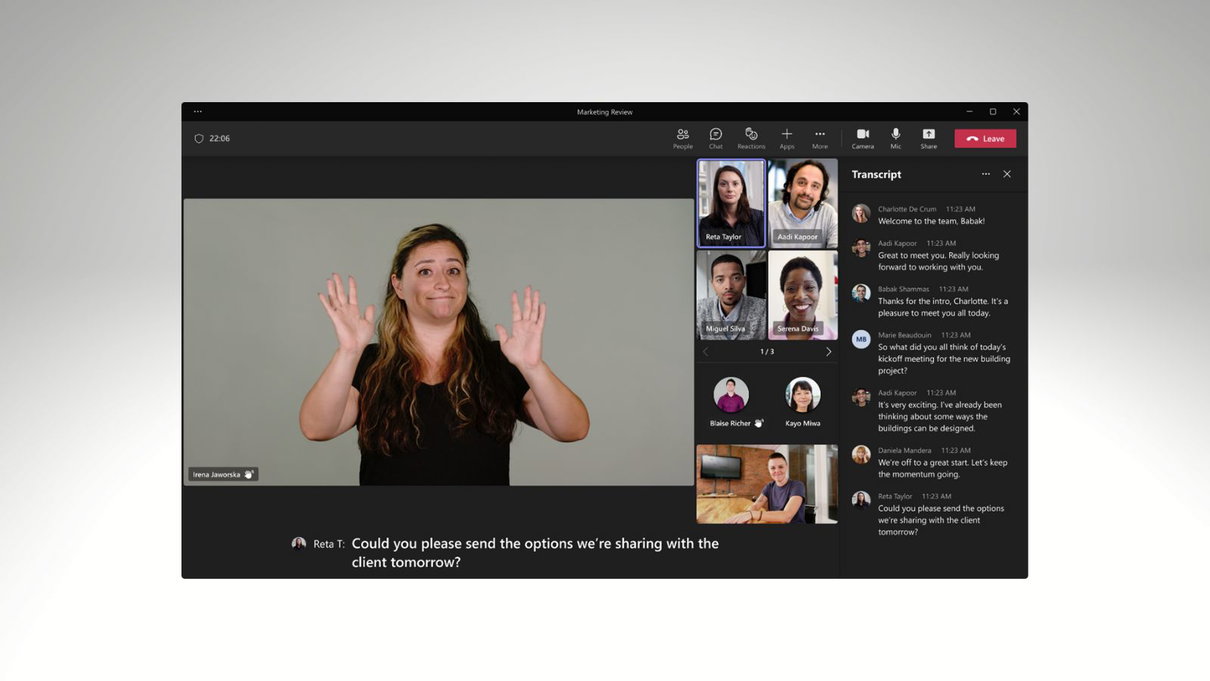Select Aadi Kapoor's video tile
This screenshot has height=681, width=1210.
pos(803,203)
